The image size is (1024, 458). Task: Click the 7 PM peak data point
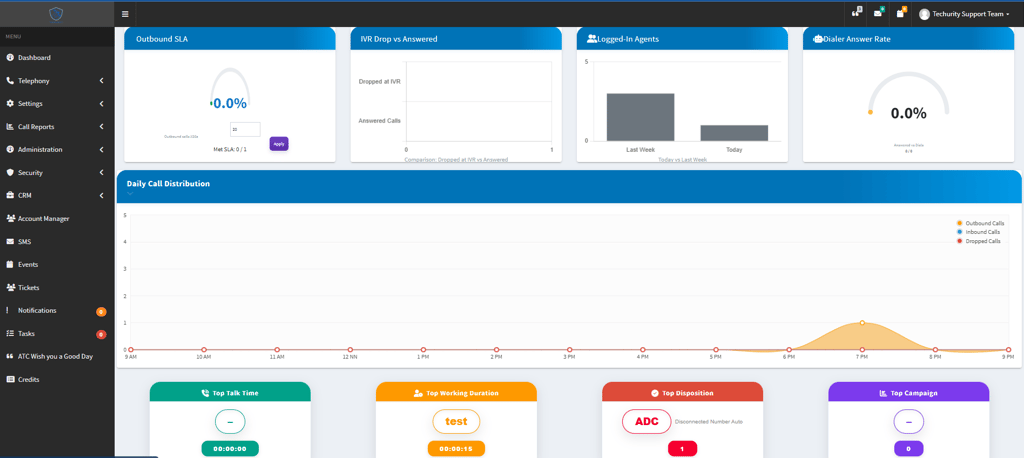point(862,323)
